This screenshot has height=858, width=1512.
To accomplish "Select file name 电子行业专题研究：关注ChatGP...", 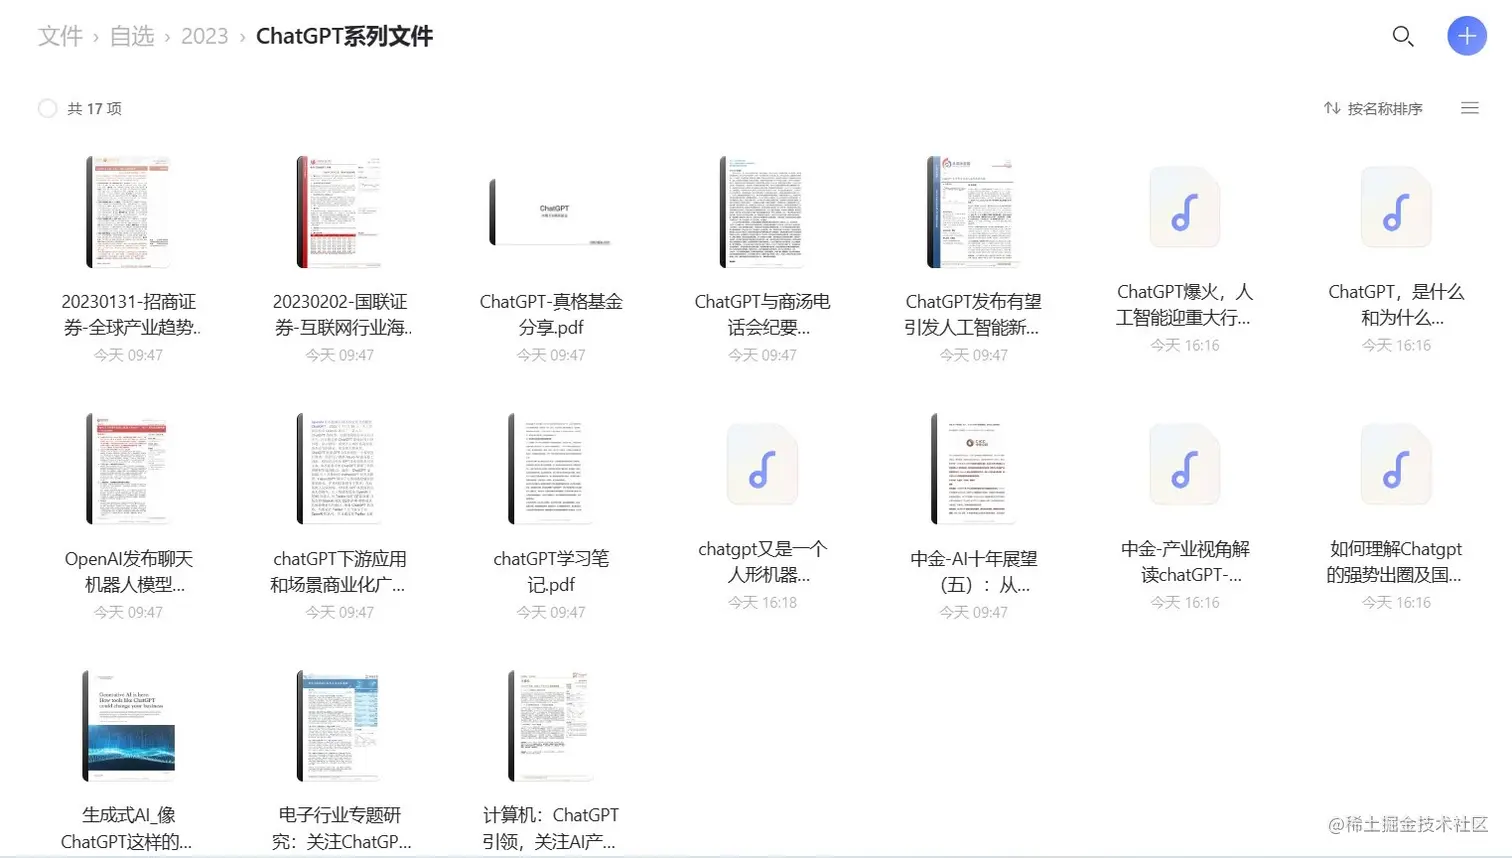I will pos(340,828).
